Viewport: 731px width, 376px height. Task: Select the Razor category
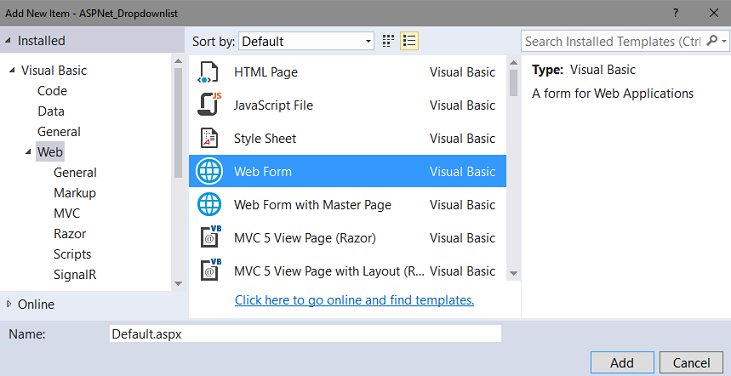pyautogui.click(x=70, y=233)
